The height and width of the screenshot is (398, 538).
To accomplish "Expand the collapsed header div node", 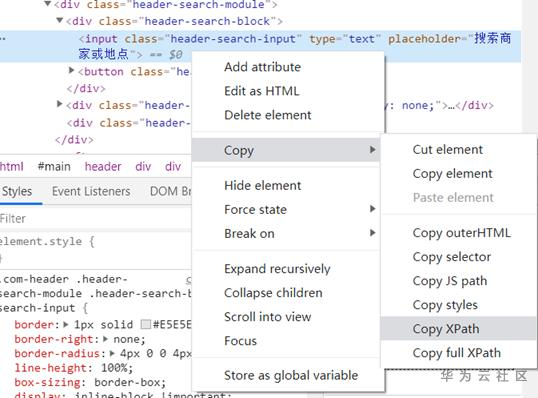I will [x=60, y=104].
